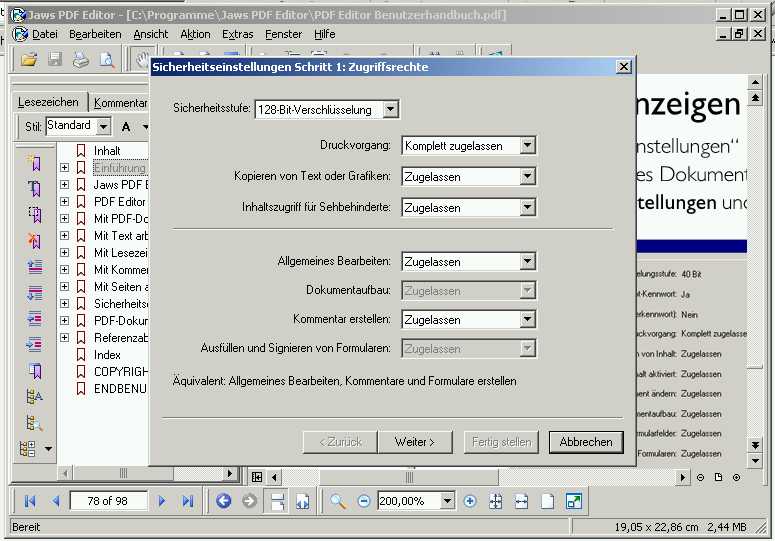Click the bookmark panel horizontal scrollbar thumb
This screenshot has height=541, width=775.
point(123,473)
